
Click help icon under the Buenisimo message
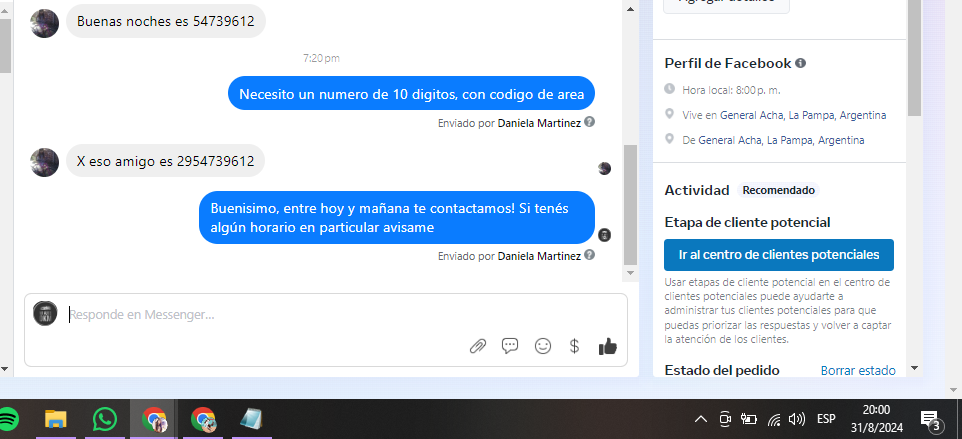pos(590,256)
